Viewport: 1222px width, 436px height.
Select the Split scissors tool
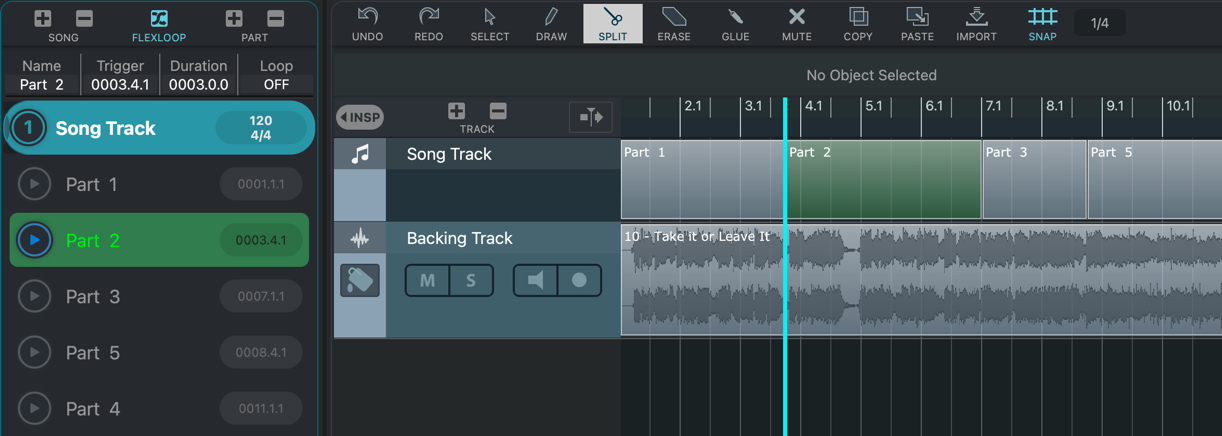point(612,23)
